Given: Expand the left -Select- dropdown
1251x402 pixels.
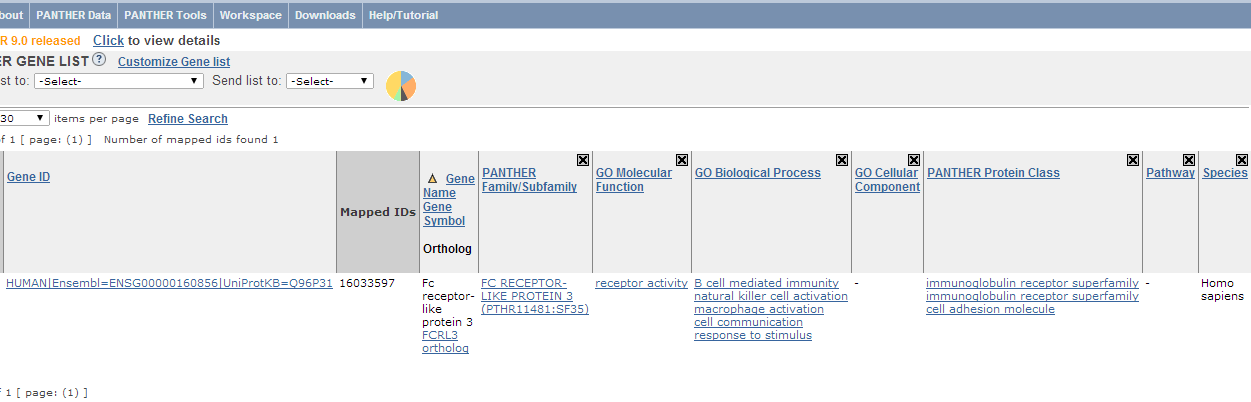Looking at the screenshot, I should tap(119, 81).
